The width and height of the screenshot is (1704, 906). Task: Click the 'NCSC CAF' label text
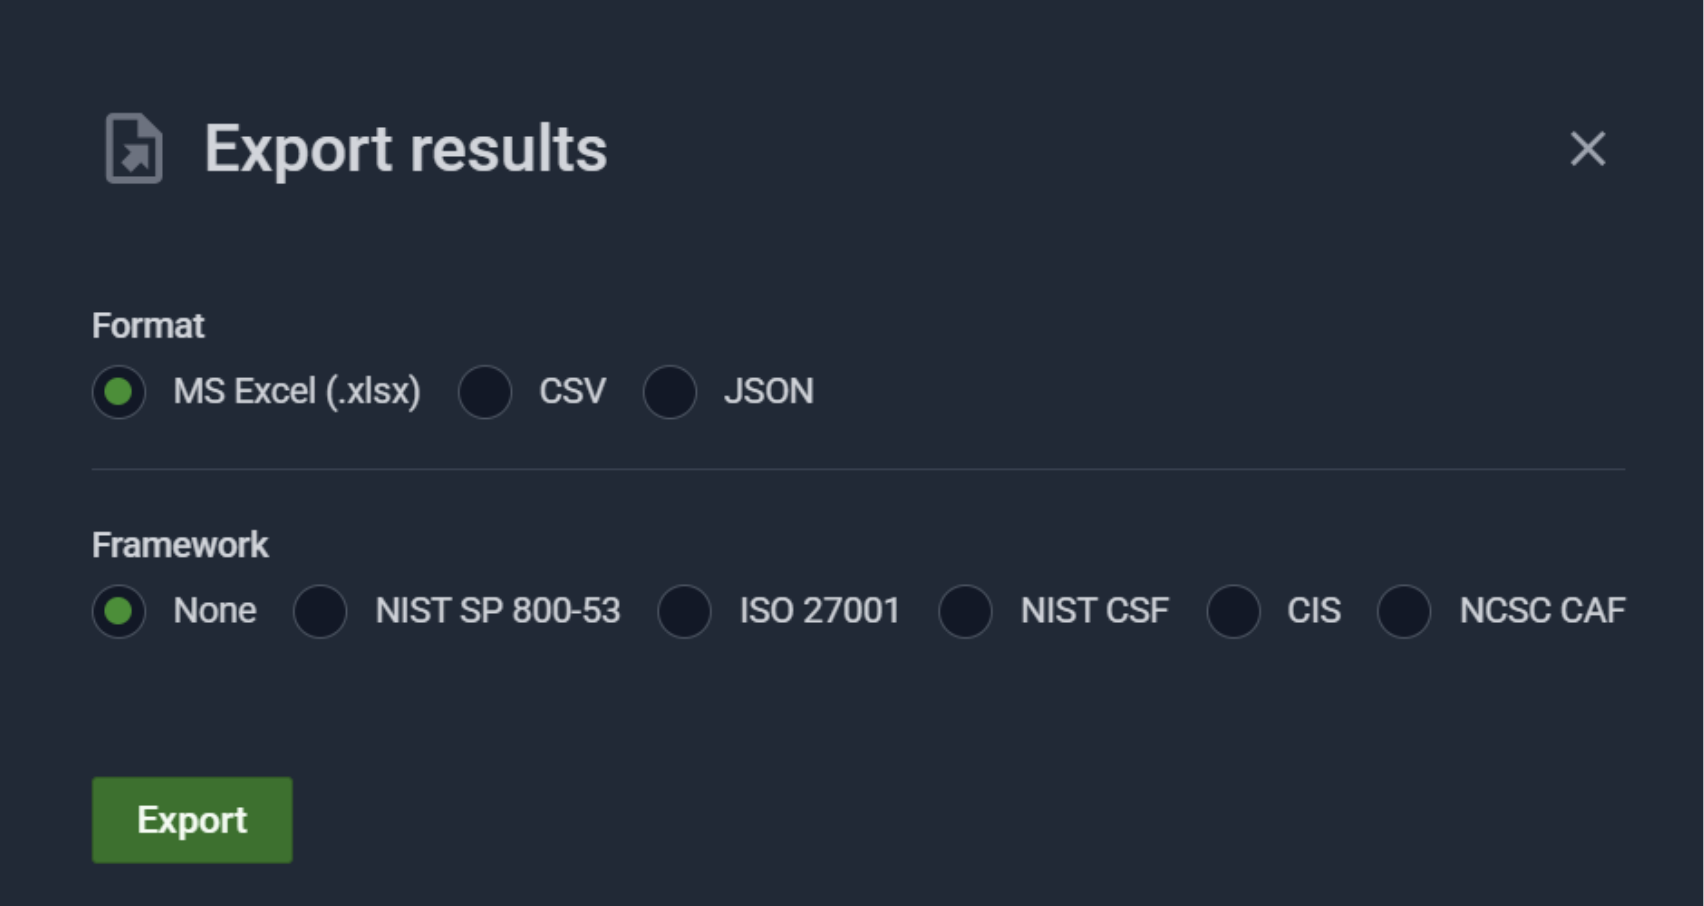coord(1541,611)
